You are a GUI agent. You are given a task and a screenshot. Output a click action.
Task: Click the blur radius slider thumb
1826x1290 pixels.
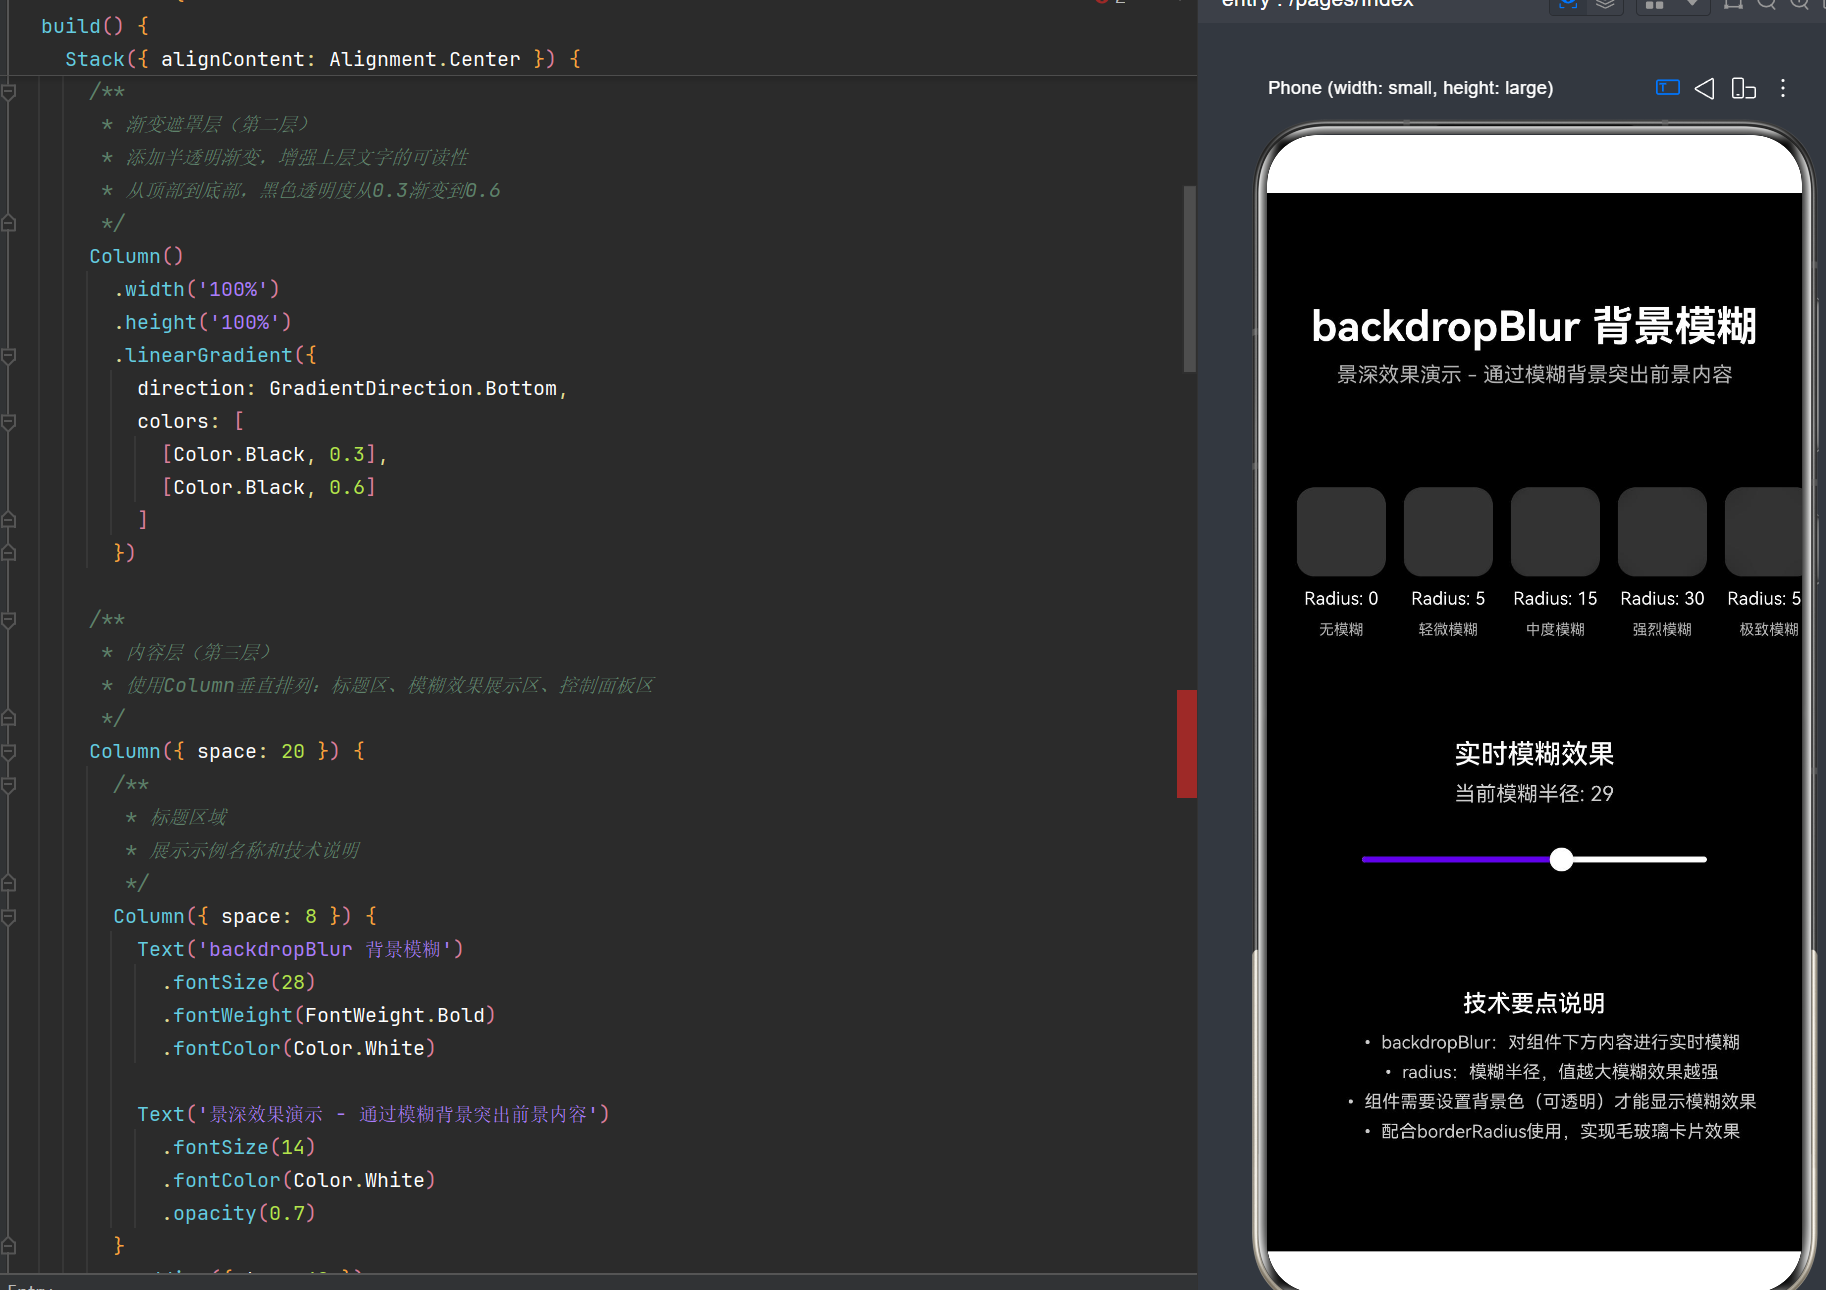(1561, 859)
